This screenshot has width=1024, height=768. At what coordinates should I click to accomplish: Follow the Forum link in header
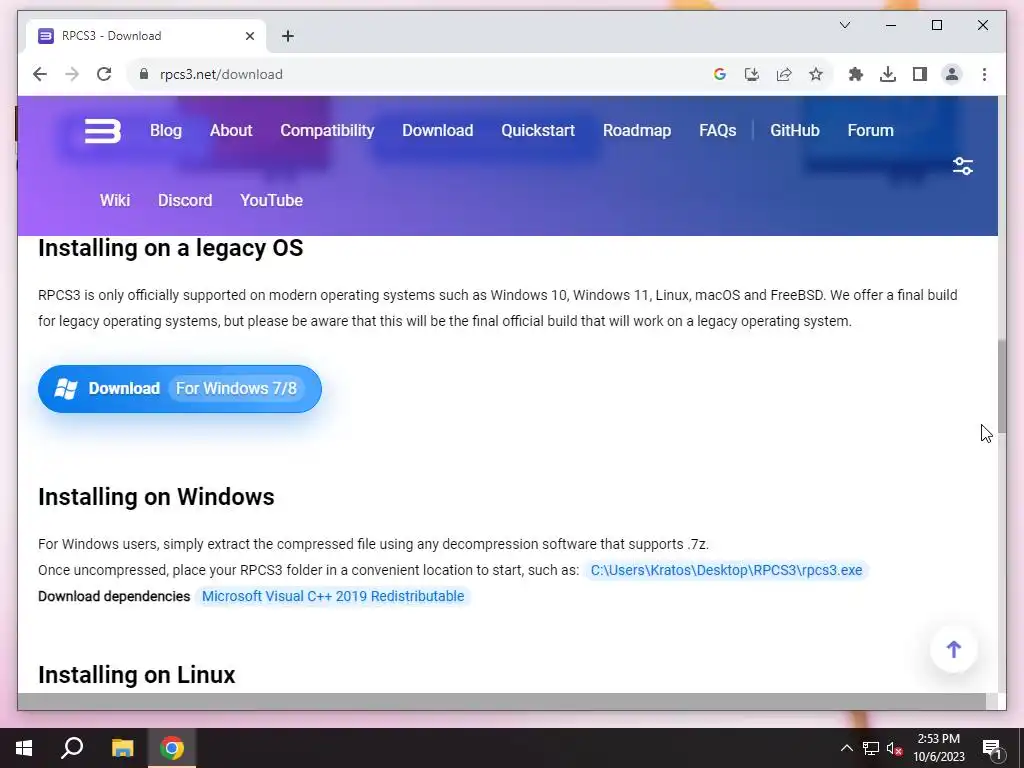tap(871, 131)
